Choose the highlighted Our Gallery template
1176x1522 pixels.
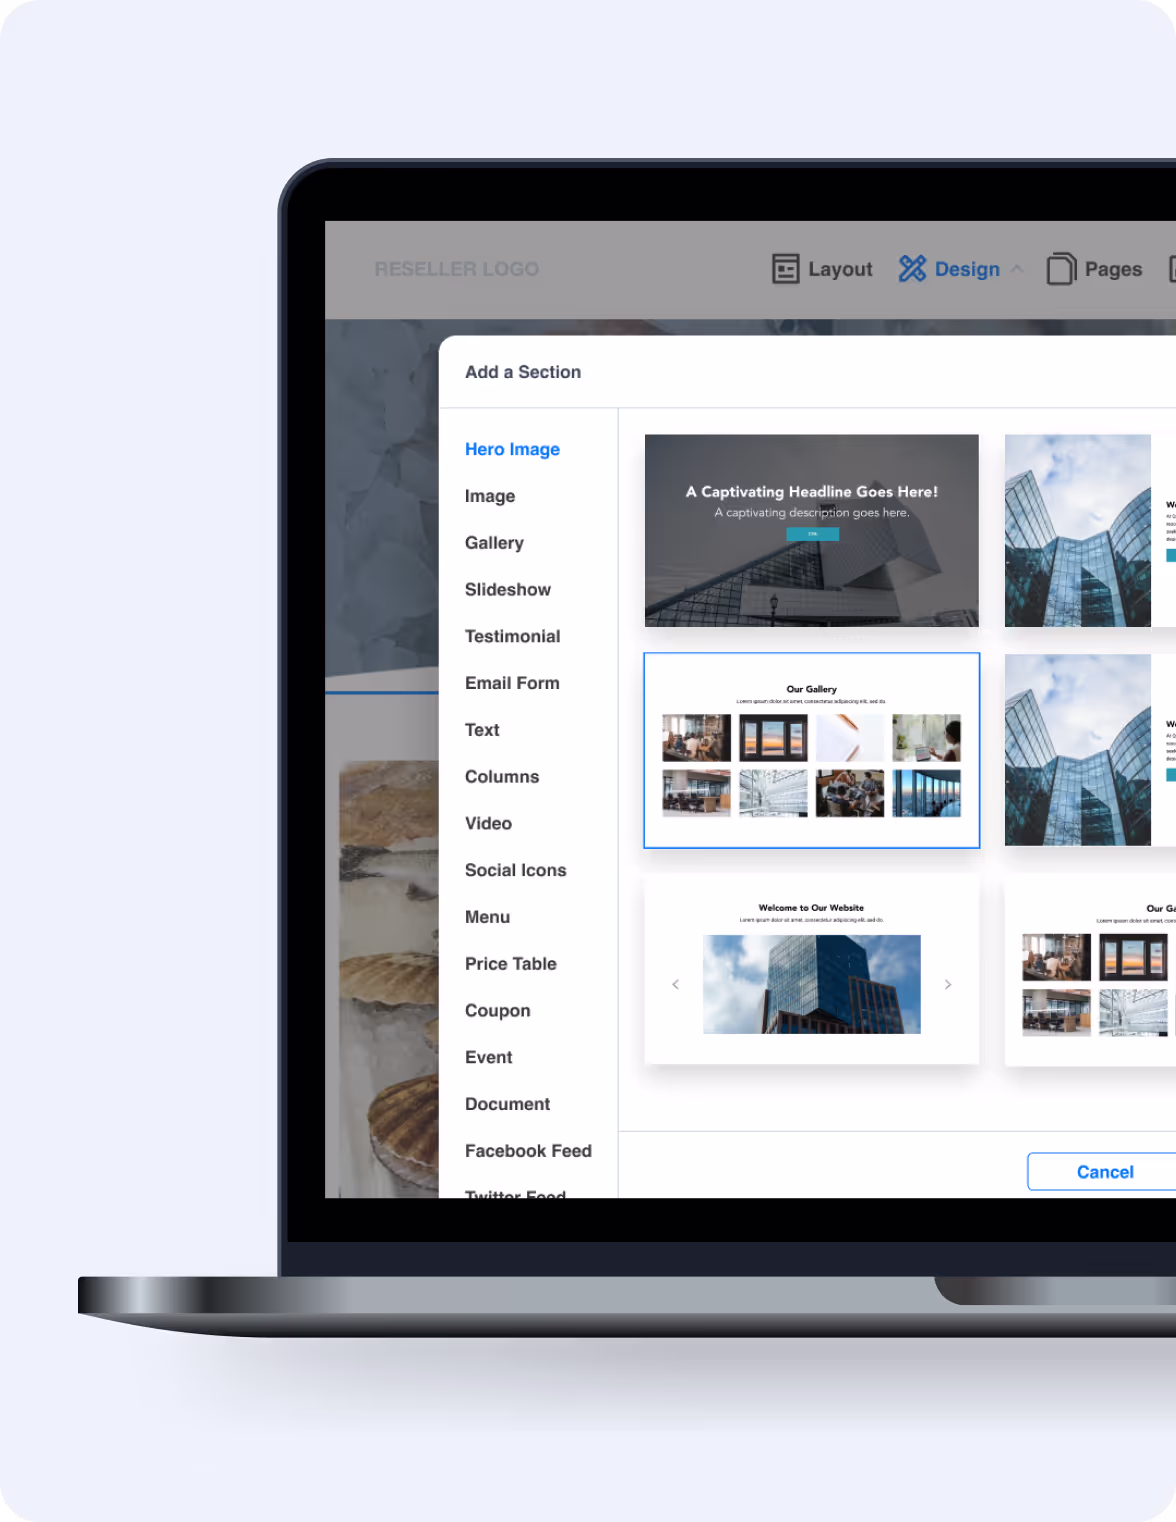(x=812, y=750)
